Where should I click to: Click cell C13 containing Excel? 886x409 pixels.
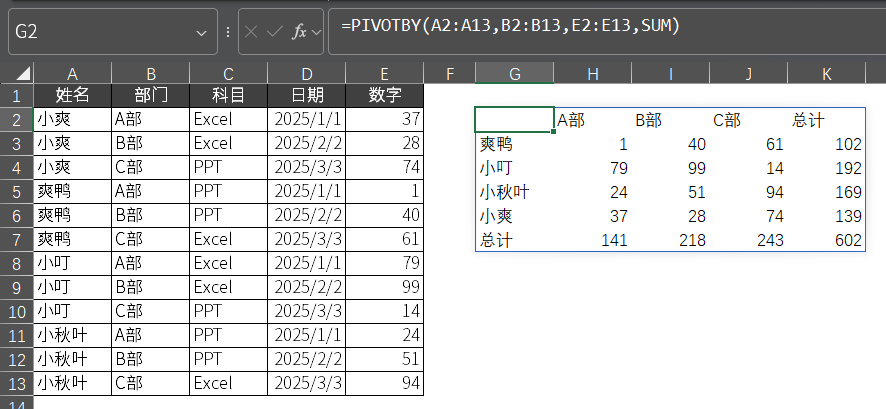point(228,384)
